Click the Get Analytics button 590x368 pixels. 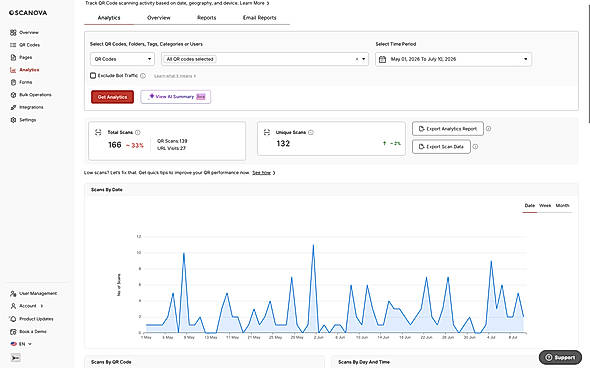point(113,97)
